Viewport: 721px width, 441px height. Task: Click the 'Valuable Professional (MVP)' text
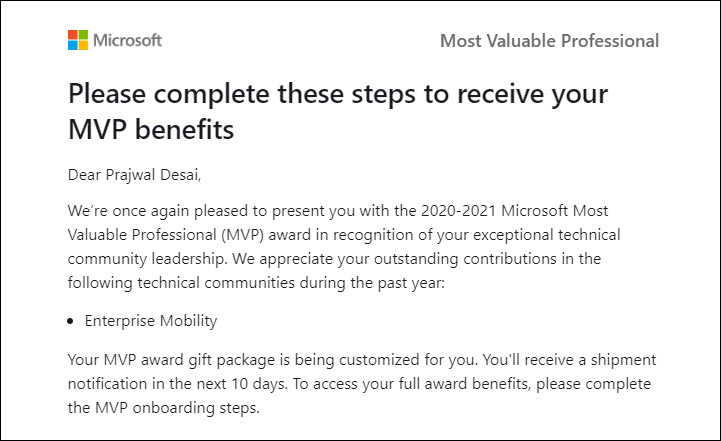coord(166,235)
